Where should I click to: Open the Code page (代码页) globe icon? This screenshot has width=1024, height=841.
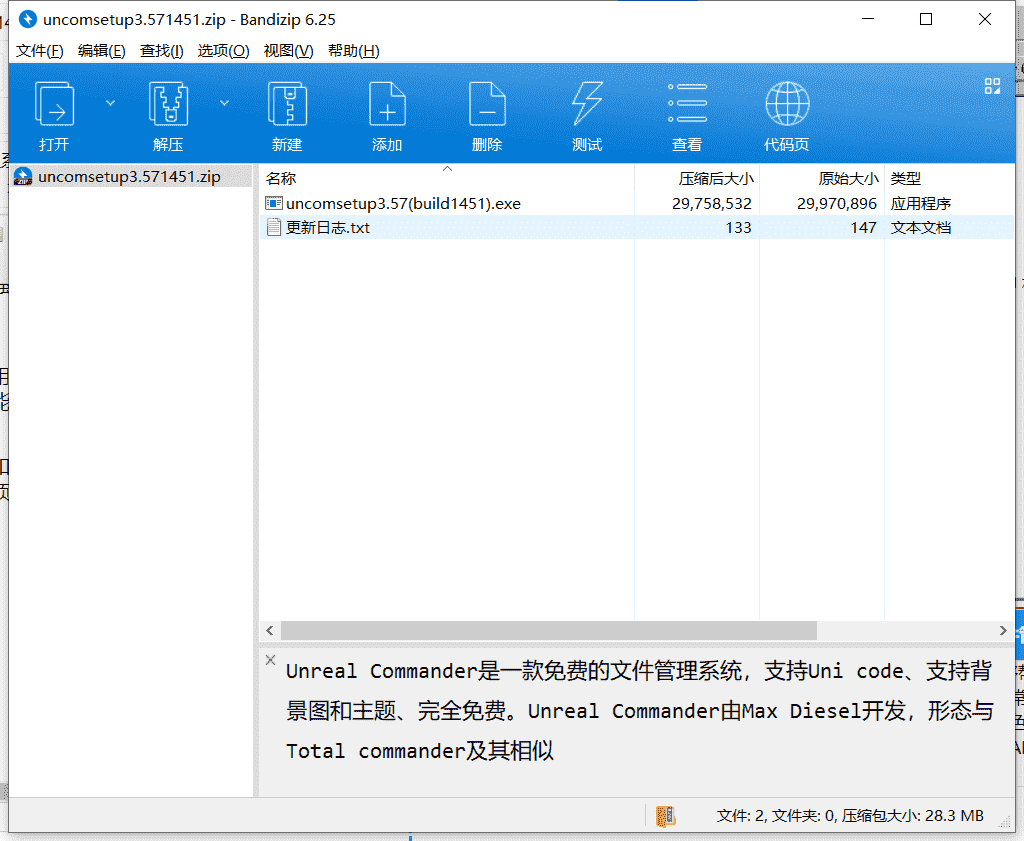(x=787, y=103)
